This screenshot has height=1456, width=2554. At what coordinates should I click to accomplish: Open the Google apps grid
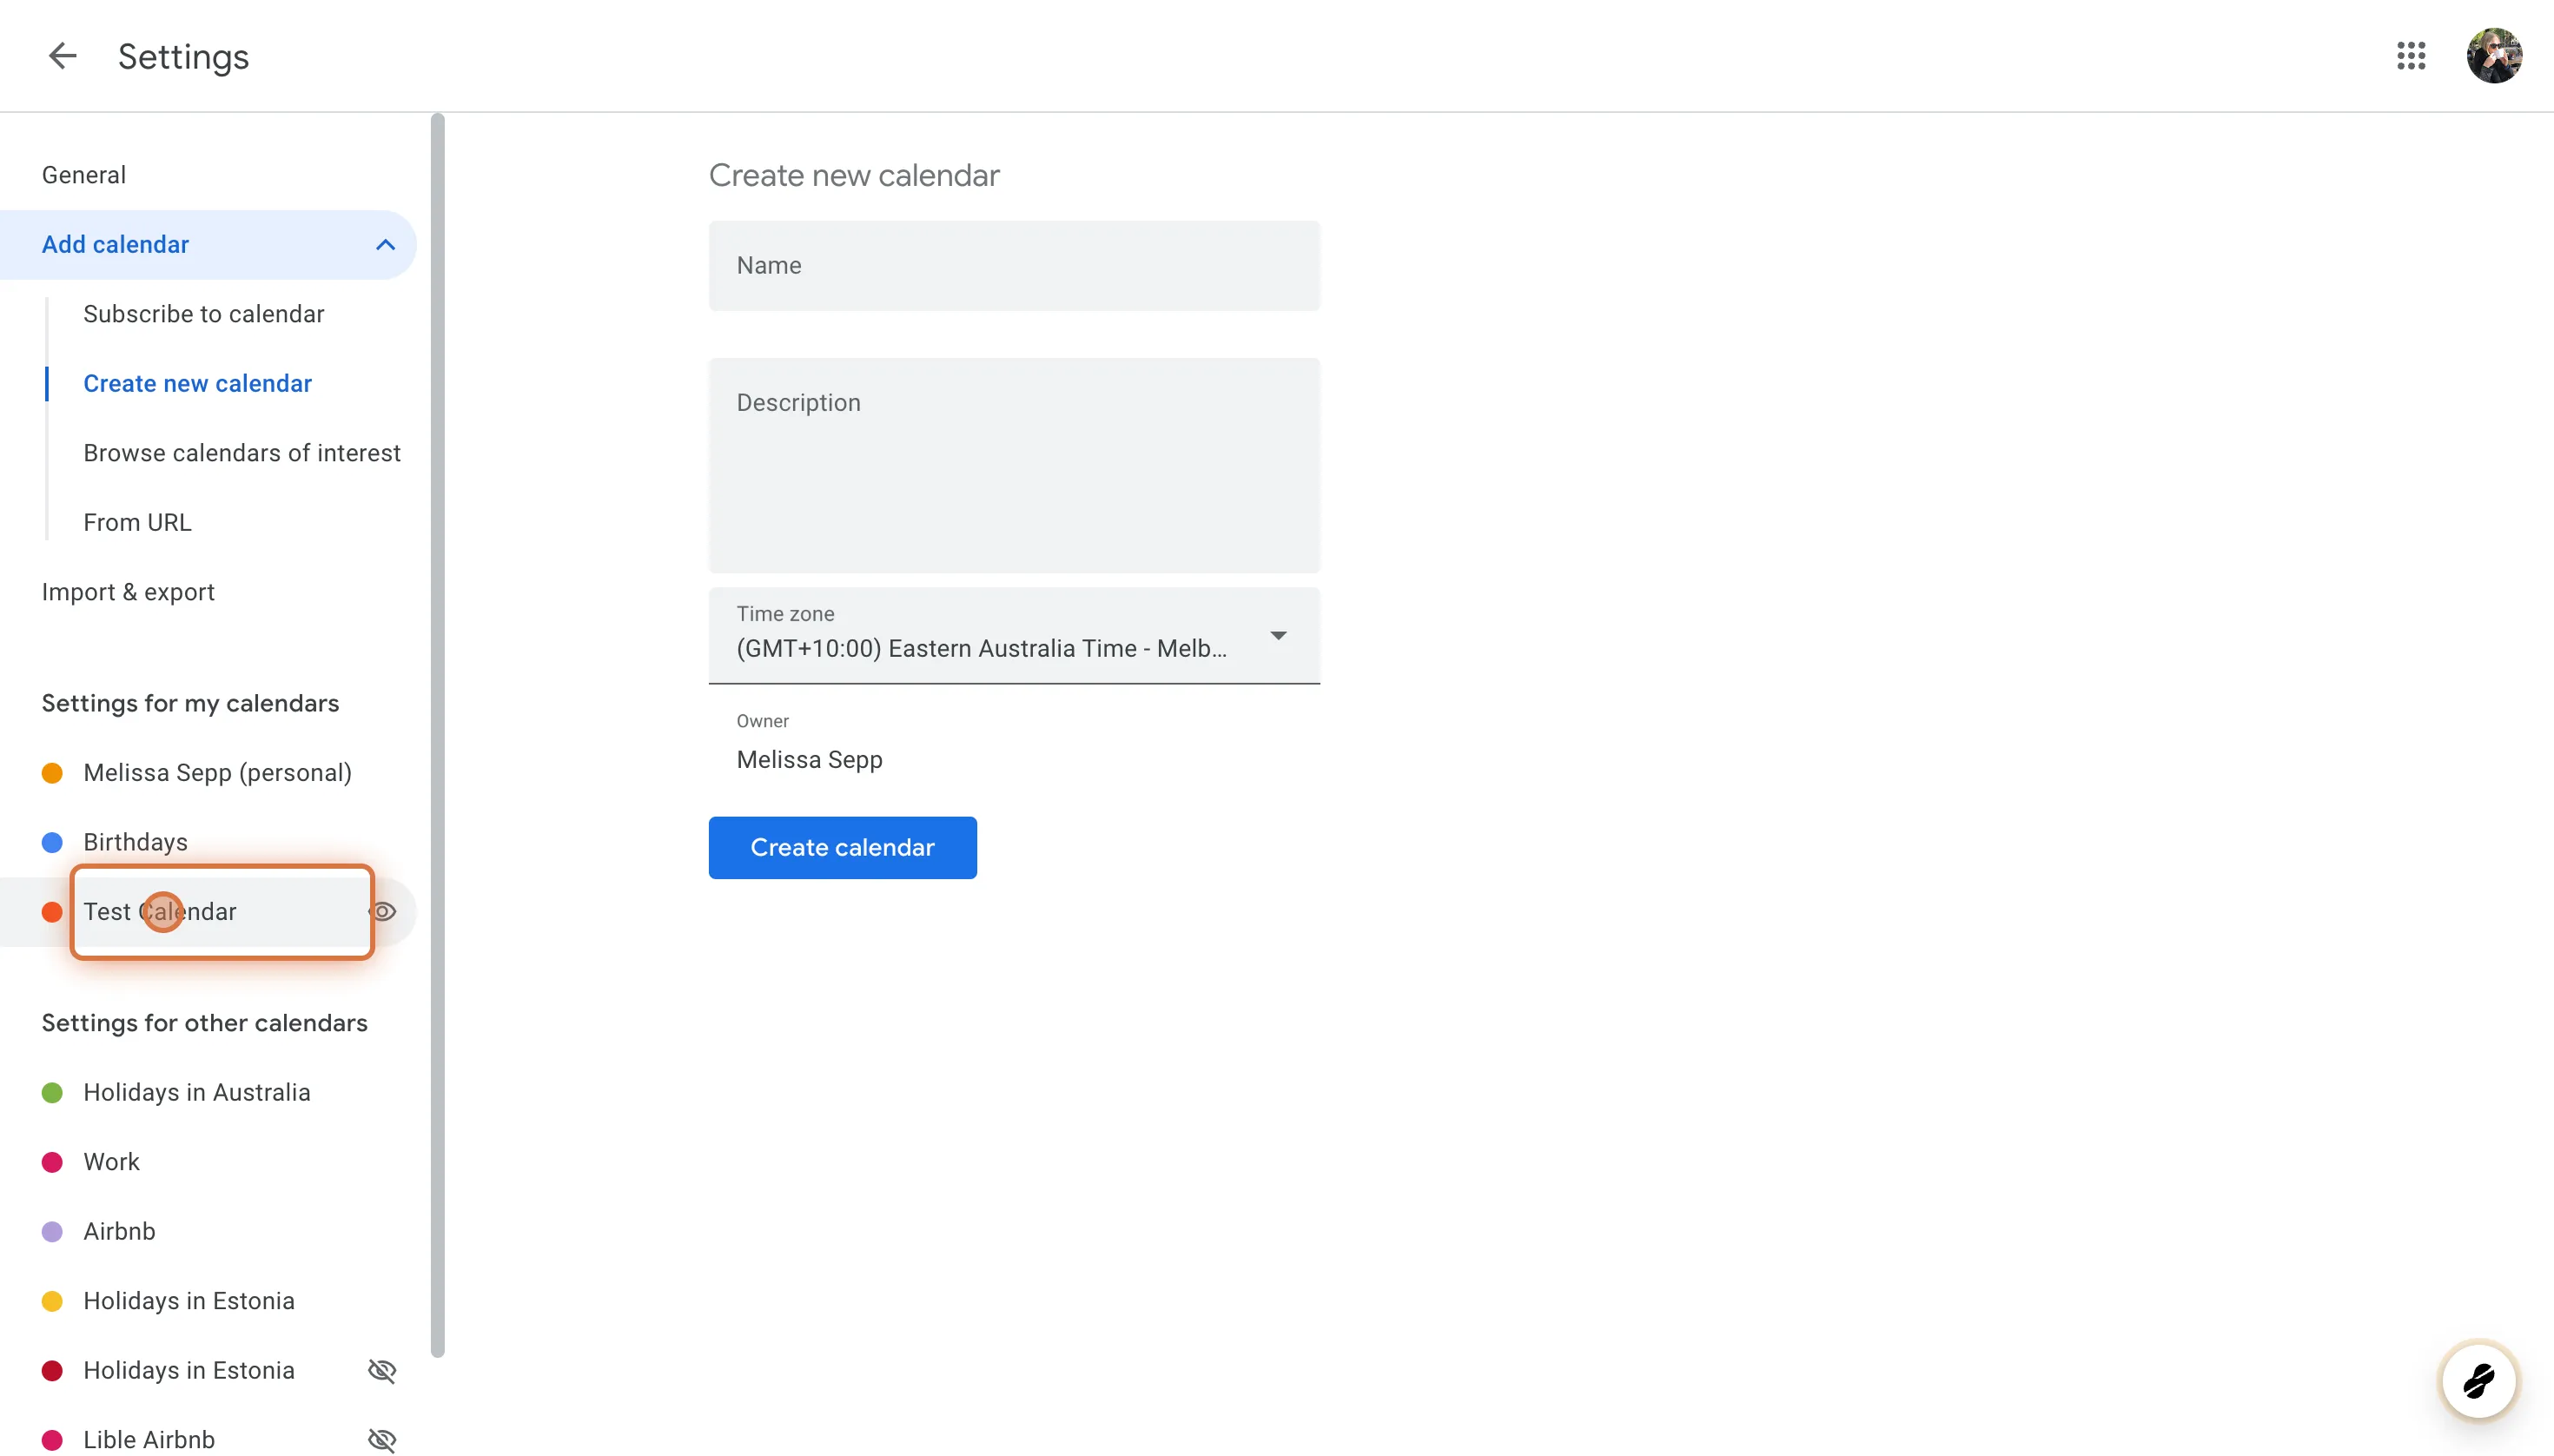tap(2411, 56)
